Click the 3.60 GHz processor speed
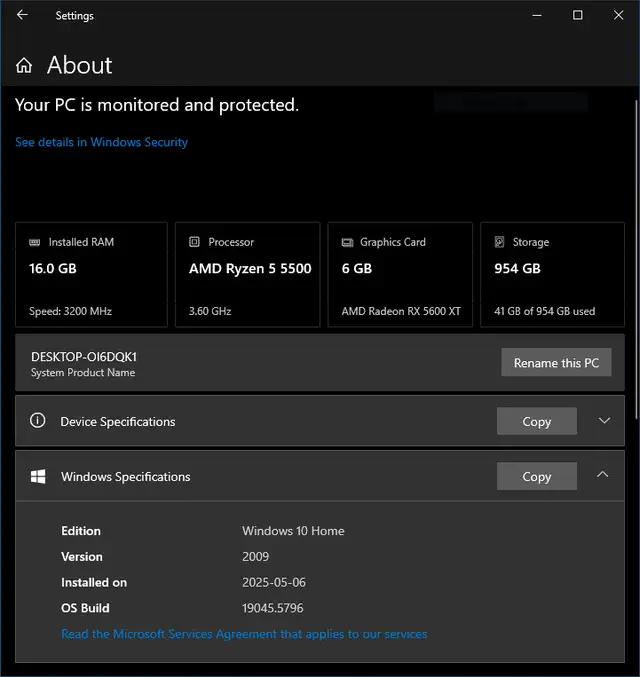 coord(210,311)
